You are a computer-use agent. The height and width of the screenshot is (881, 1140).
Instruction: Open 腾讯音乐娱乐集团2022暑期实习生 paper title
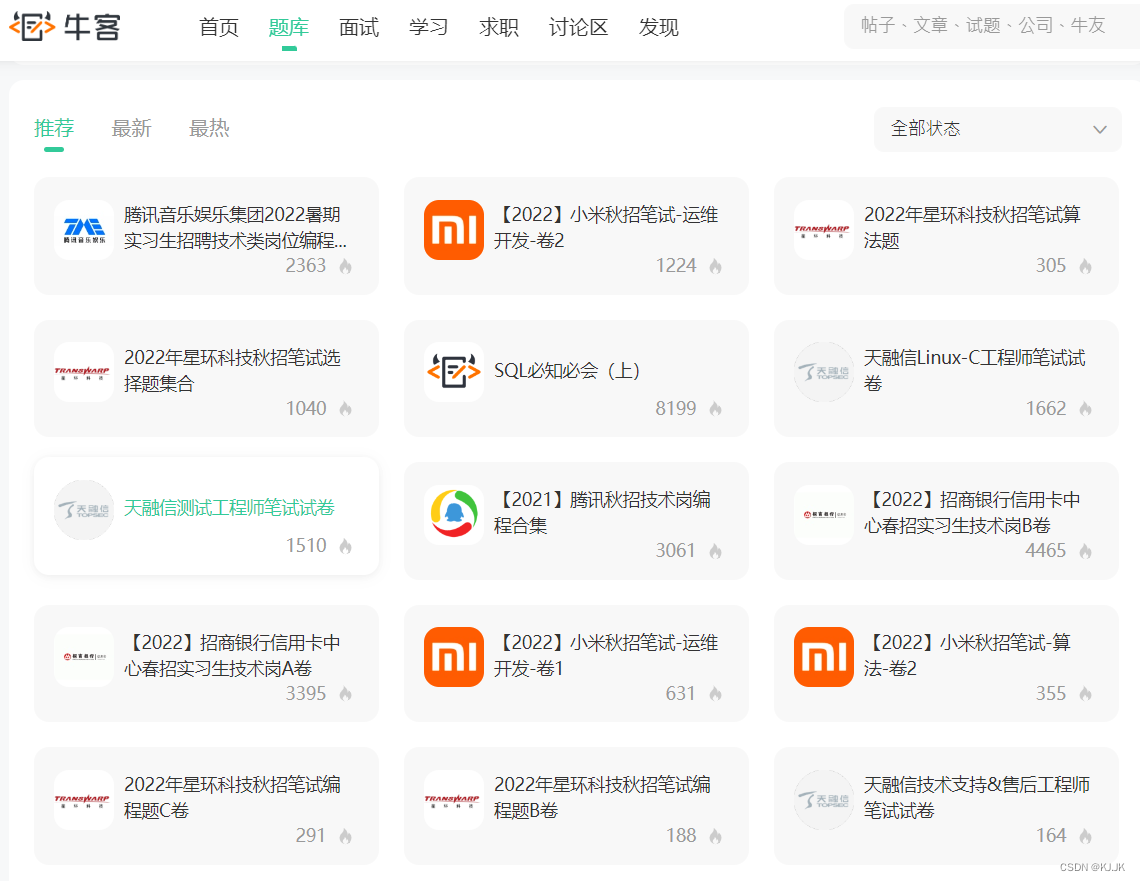click(235, 228)
